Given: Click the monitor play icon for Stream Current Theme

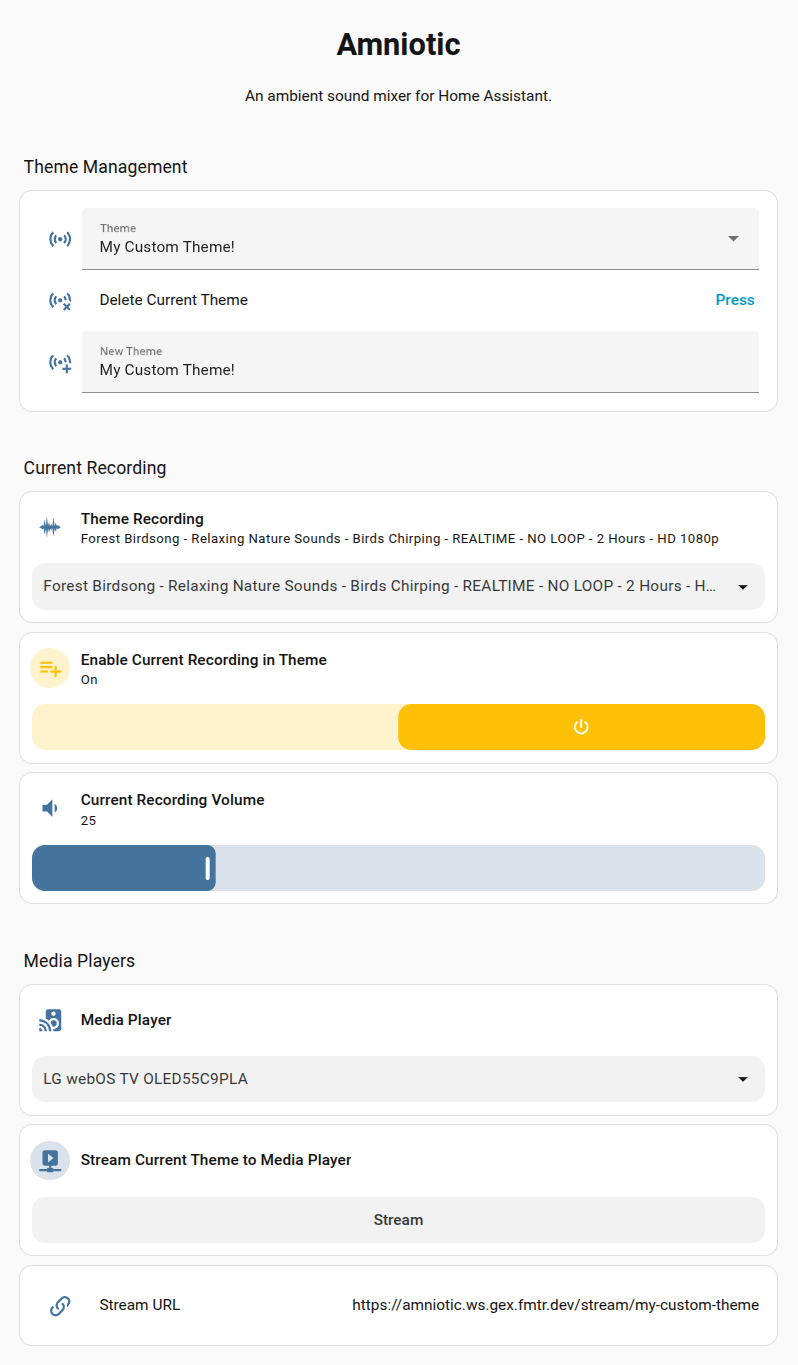Looking at the screenshot, I should coord(50,1160).
